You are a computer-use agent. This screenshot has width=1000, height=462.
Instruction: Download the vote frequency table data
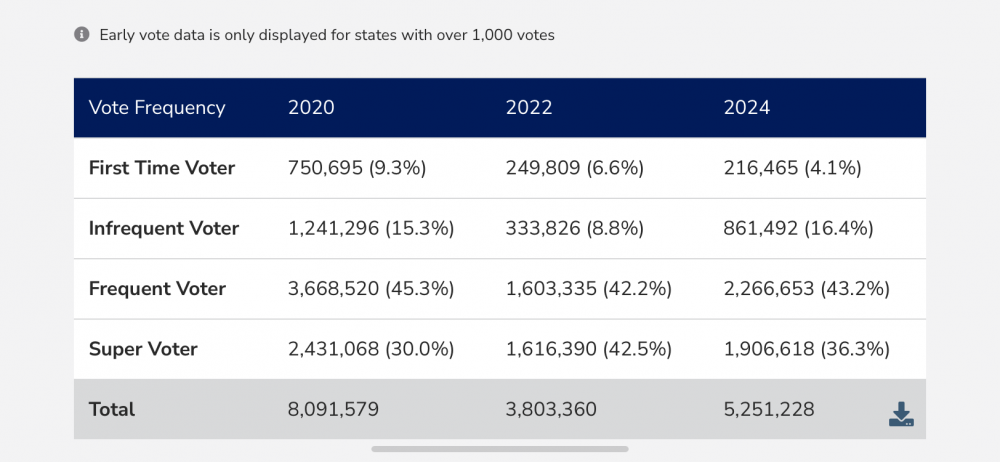(x=901, y=414)
